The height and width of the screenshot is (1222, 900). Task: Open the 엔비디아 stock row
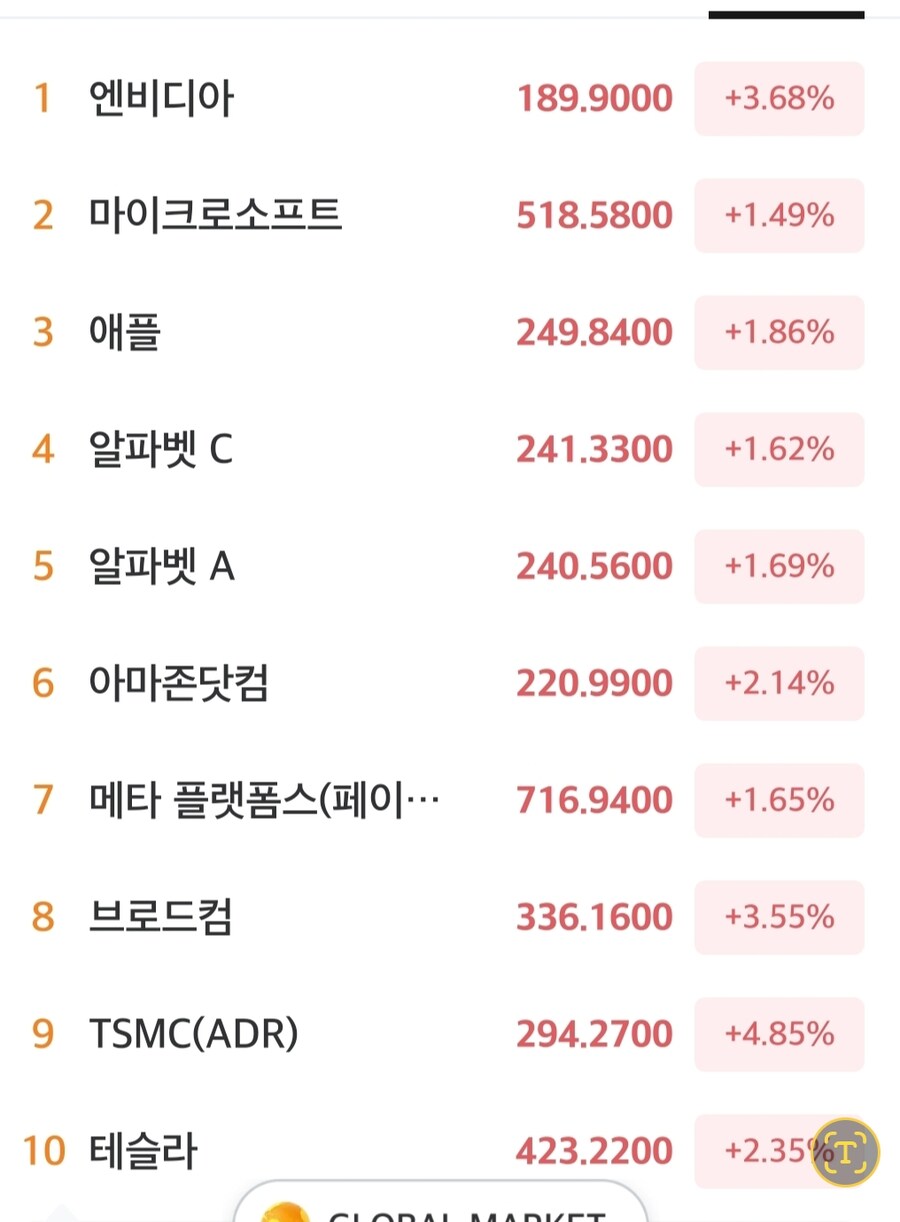pos(162,99)
